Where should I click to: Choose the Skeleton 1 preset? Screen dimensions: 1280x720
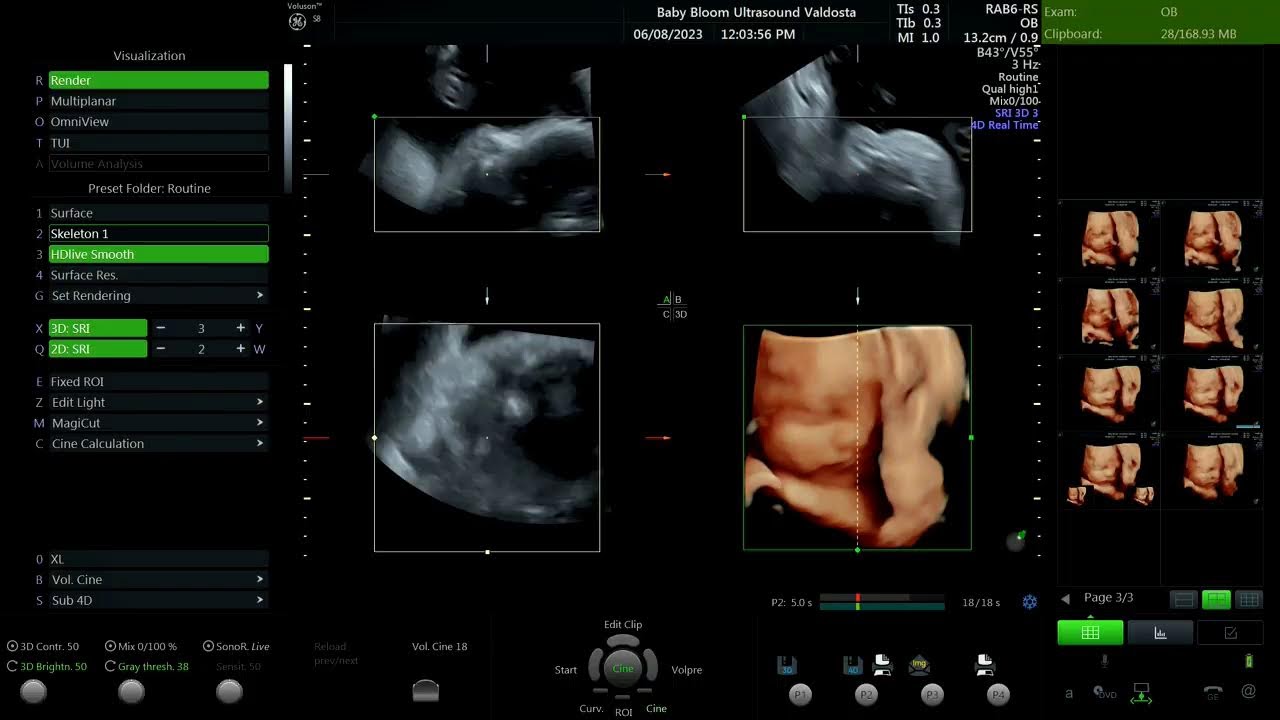coord(158,233)
